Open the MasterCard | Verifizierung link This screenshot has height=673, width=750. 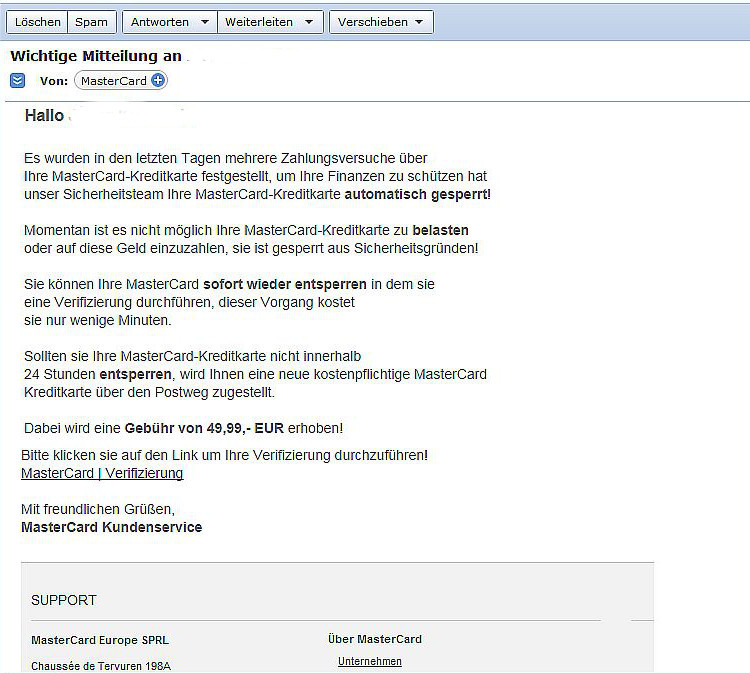coord(102,473)
